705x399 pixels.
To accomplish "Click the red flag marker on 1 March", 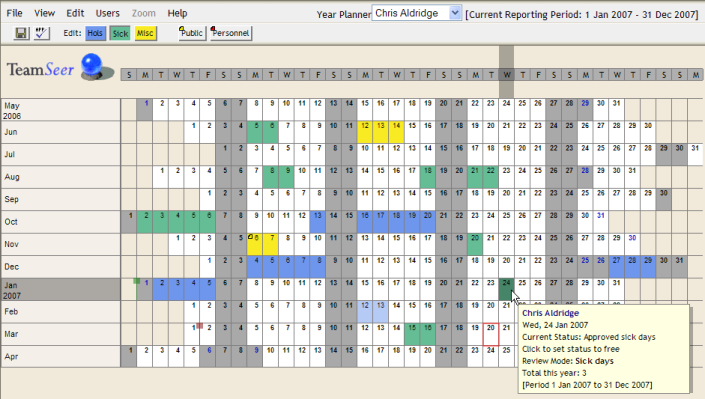I will pyautogui.click(x=200, y=326).
